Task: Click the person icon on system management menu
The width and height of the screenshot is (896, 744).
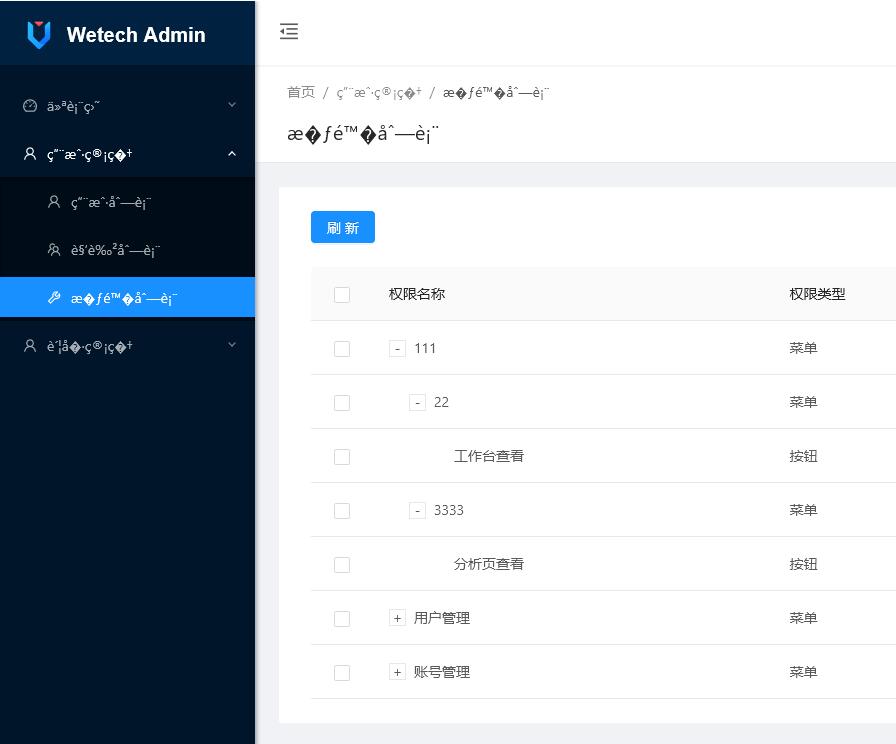Action: point(28,154)
